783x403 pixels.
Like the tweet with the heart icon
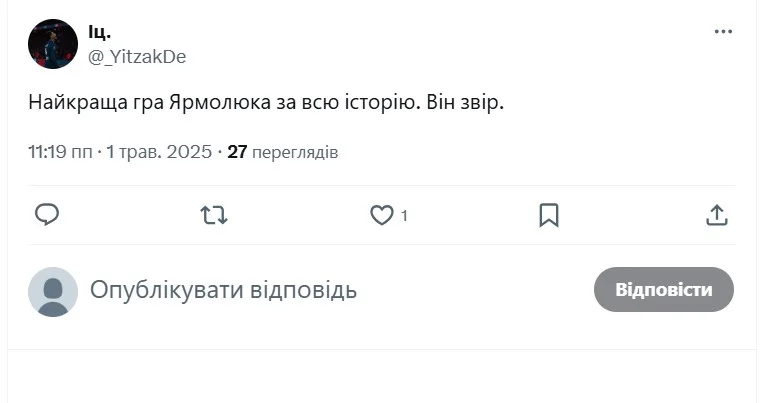(x=382, y=214)
